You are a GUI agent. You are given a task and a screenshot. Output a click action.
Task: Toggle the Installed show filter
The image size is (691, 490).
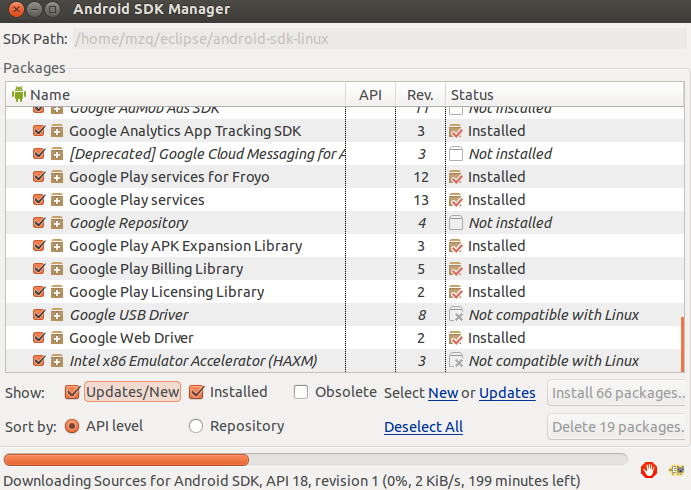(197, 392)
